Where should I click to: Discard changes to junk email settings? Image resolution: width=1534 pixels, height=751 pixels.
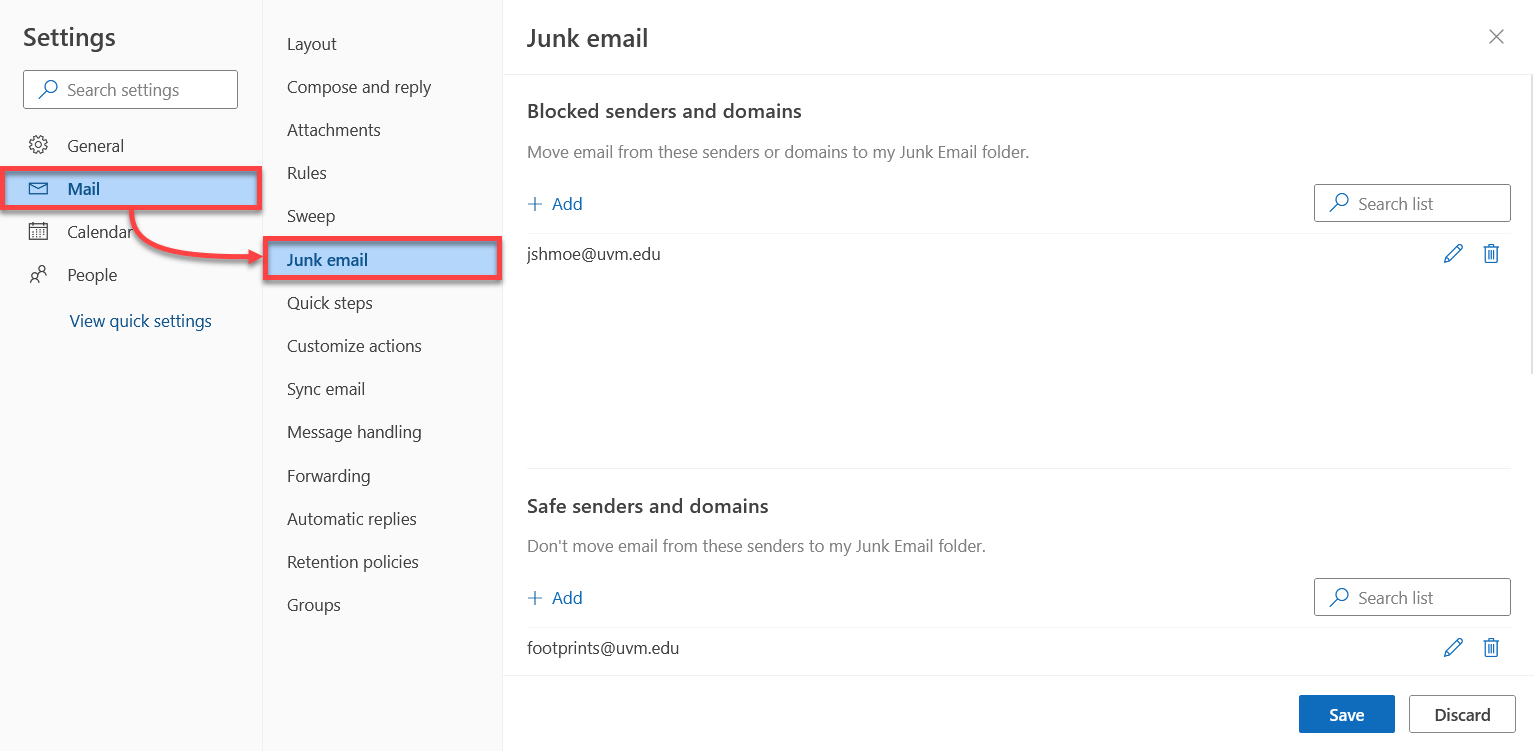click(1462, 714)
